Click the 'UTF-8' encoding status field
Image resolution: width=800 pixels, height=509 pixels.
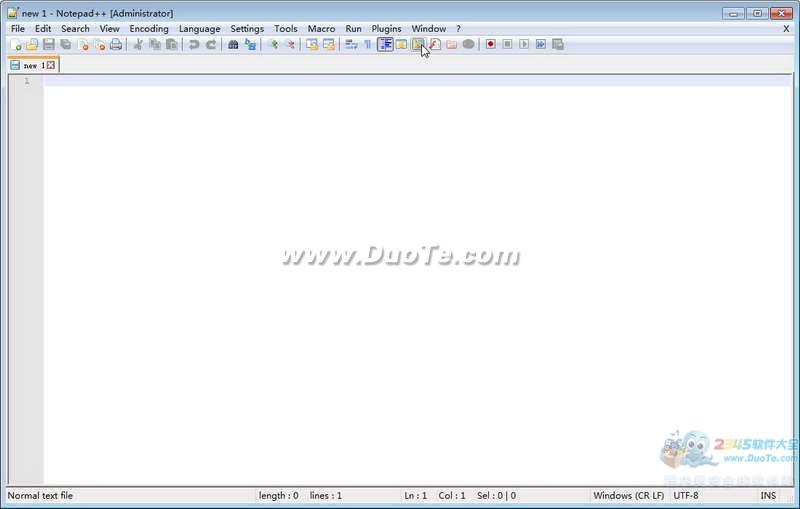[x=686, y=496]
